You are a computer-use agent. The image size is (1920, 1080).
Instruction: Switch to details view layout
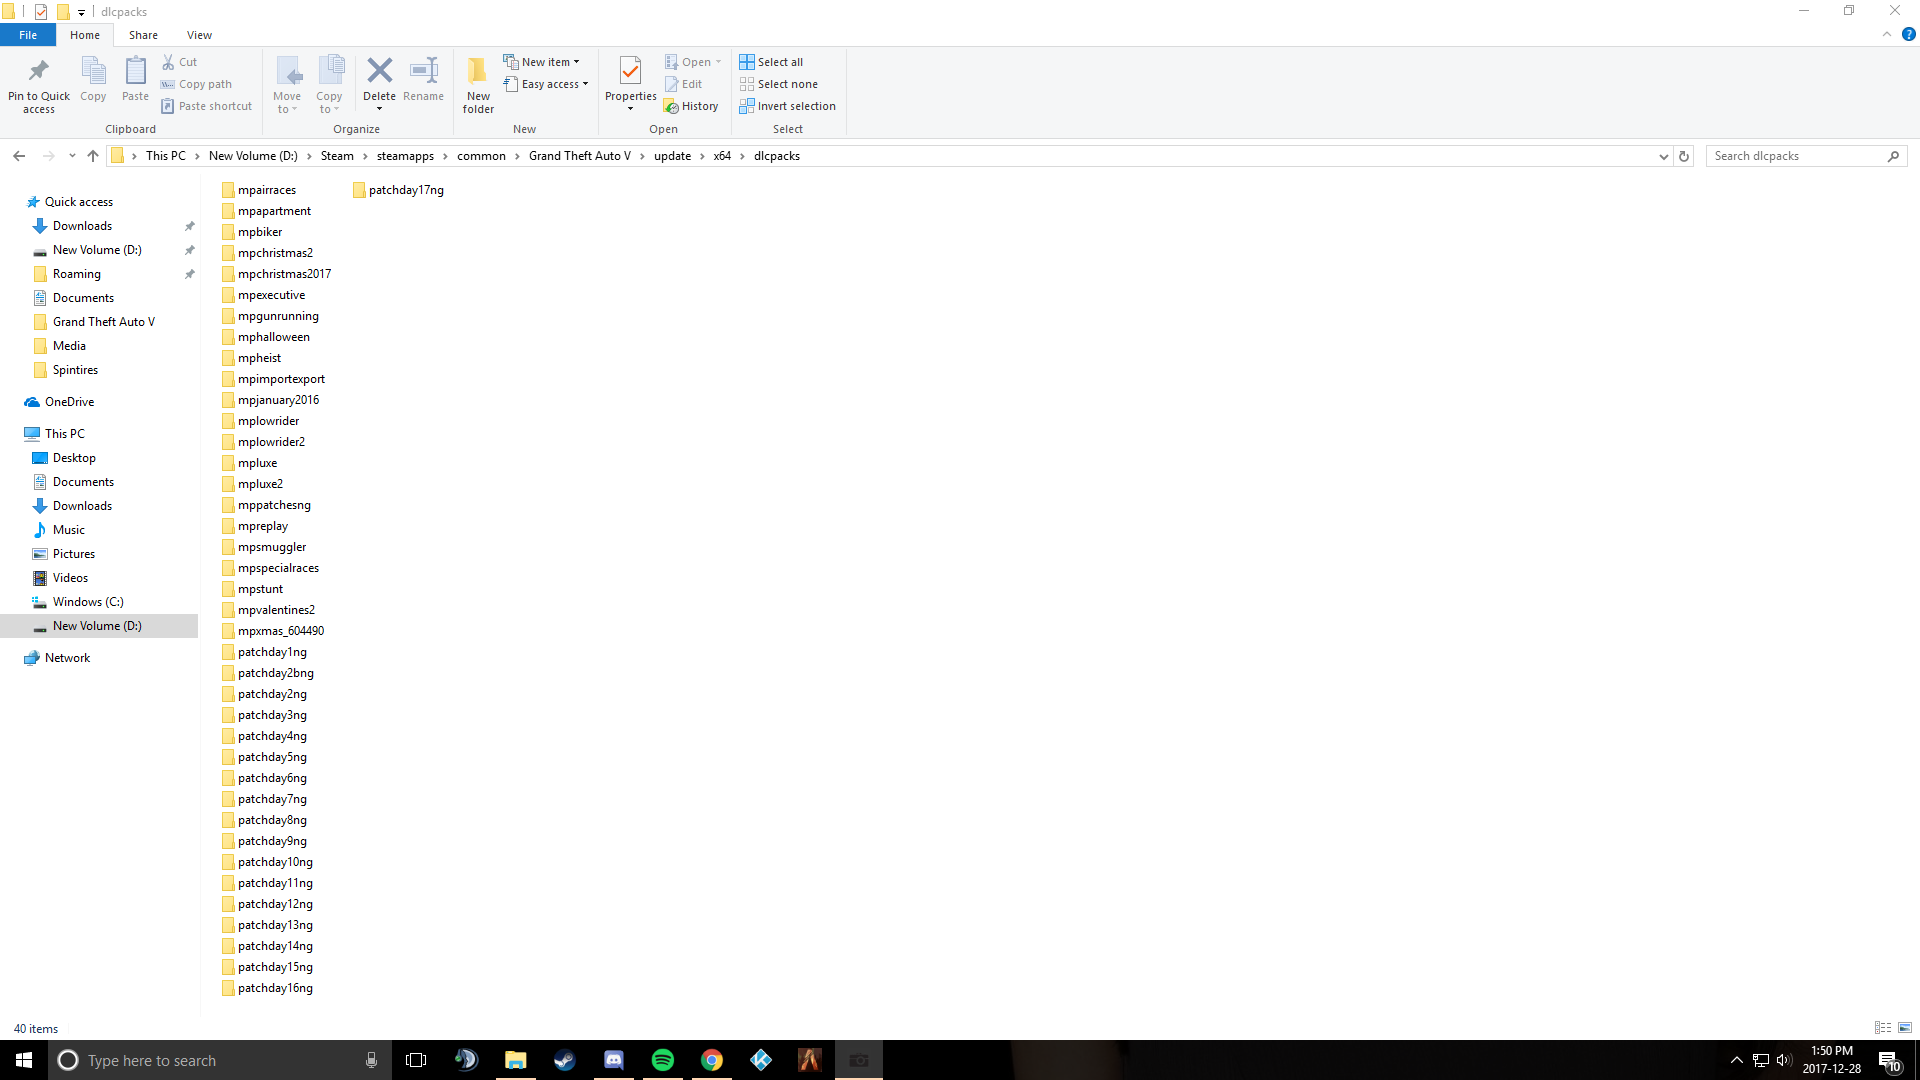tap(1882, 1028)
